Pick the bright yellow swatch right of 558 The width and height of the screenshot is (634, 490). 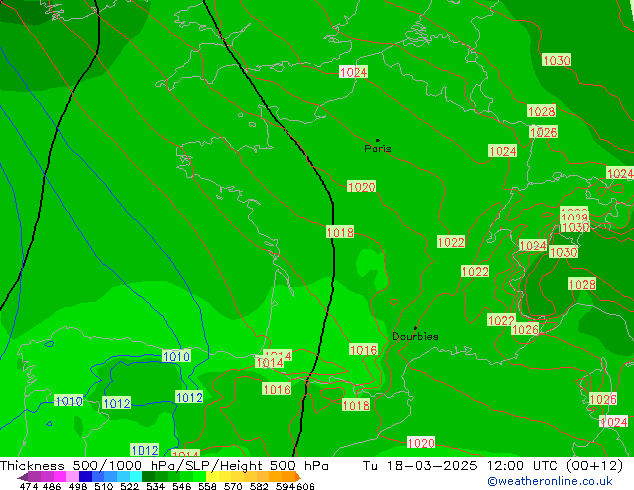click(x=212, y=477)
